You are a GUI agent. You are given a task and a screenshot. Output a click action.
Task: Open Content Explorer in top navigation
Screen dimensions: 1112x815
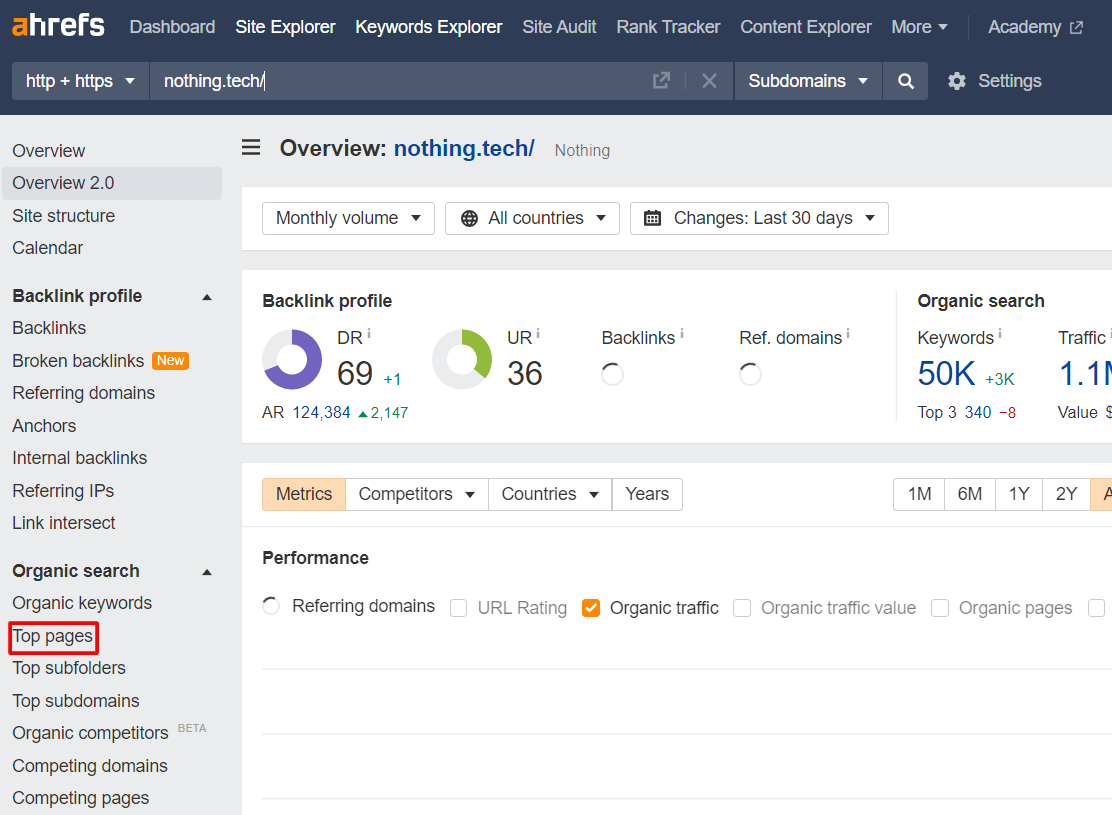tap(806, 27)
